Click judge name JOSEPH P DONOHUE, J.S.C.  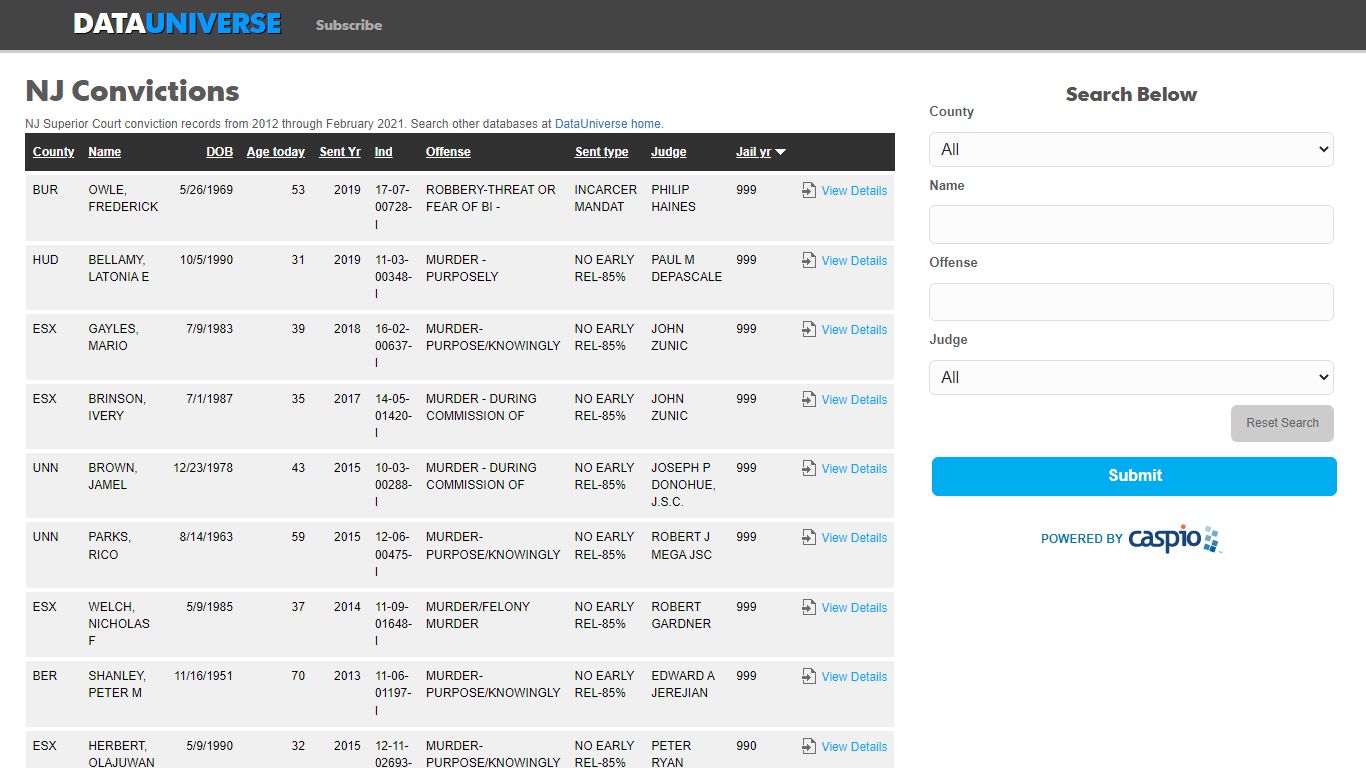tap(683, 485)
